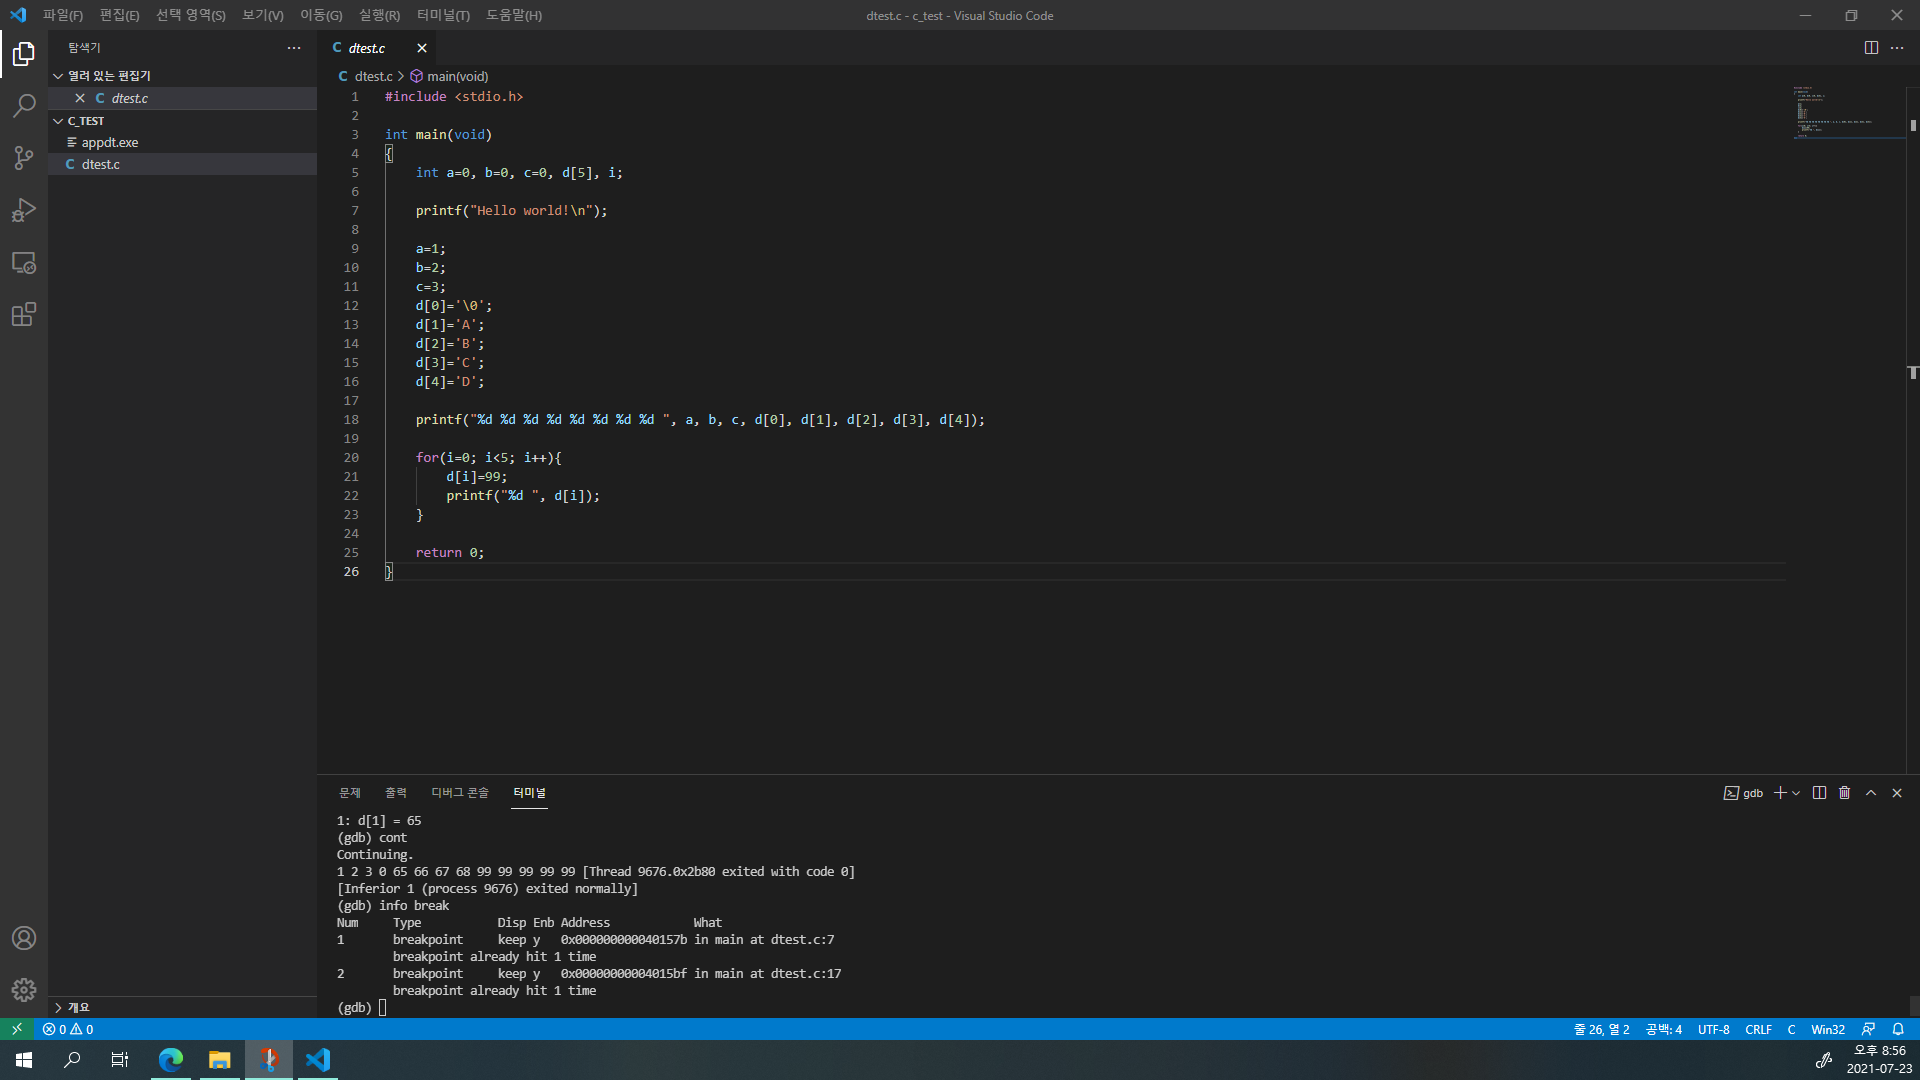This screenshot has width=1920, height=1080.
Task: Open the Source Control view
Action: (24, 158)
